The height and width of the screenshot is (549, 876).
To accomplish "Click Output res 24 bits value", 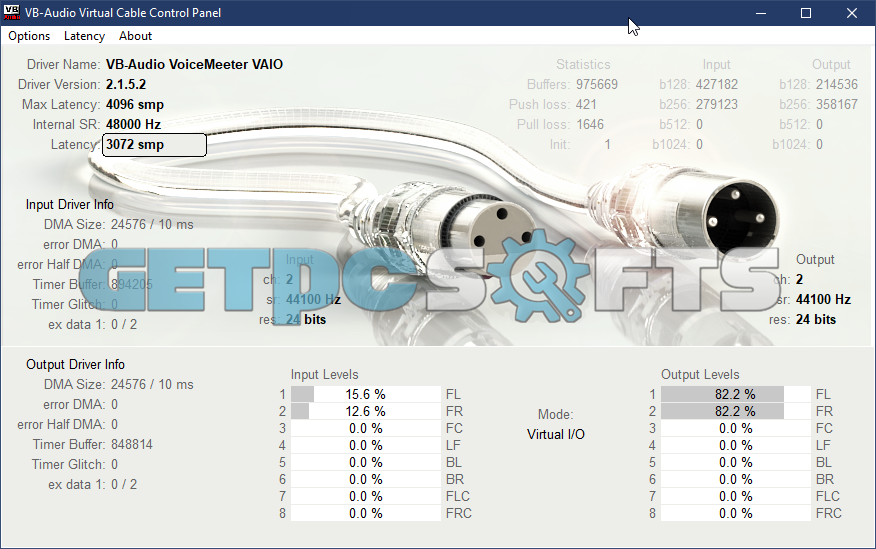I will (816, 319).
